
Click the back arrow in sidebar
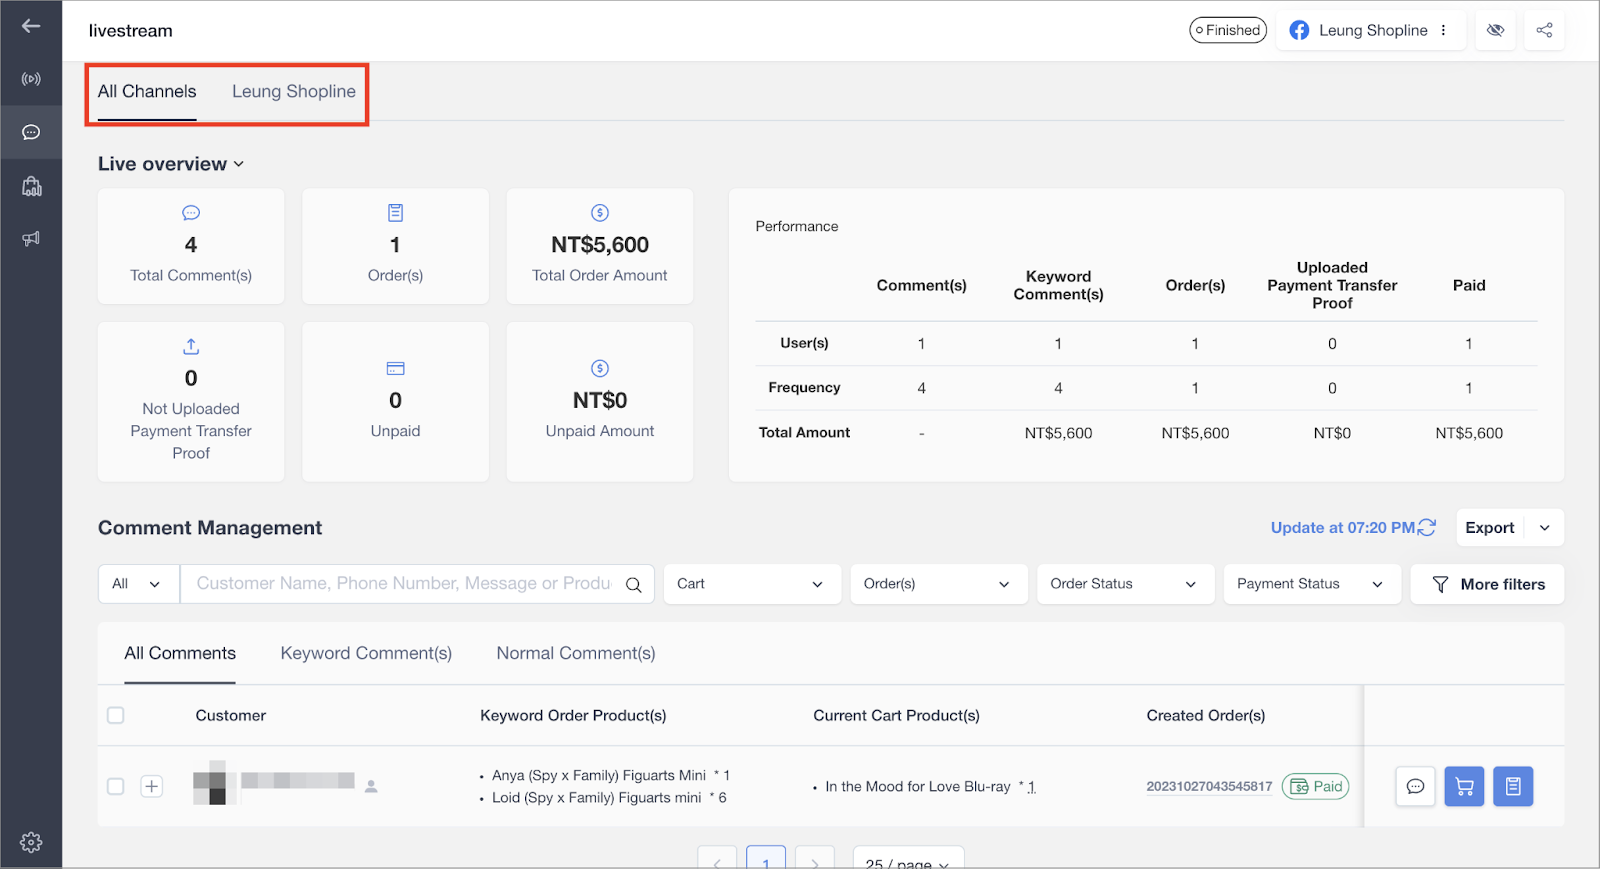[31, 26]
